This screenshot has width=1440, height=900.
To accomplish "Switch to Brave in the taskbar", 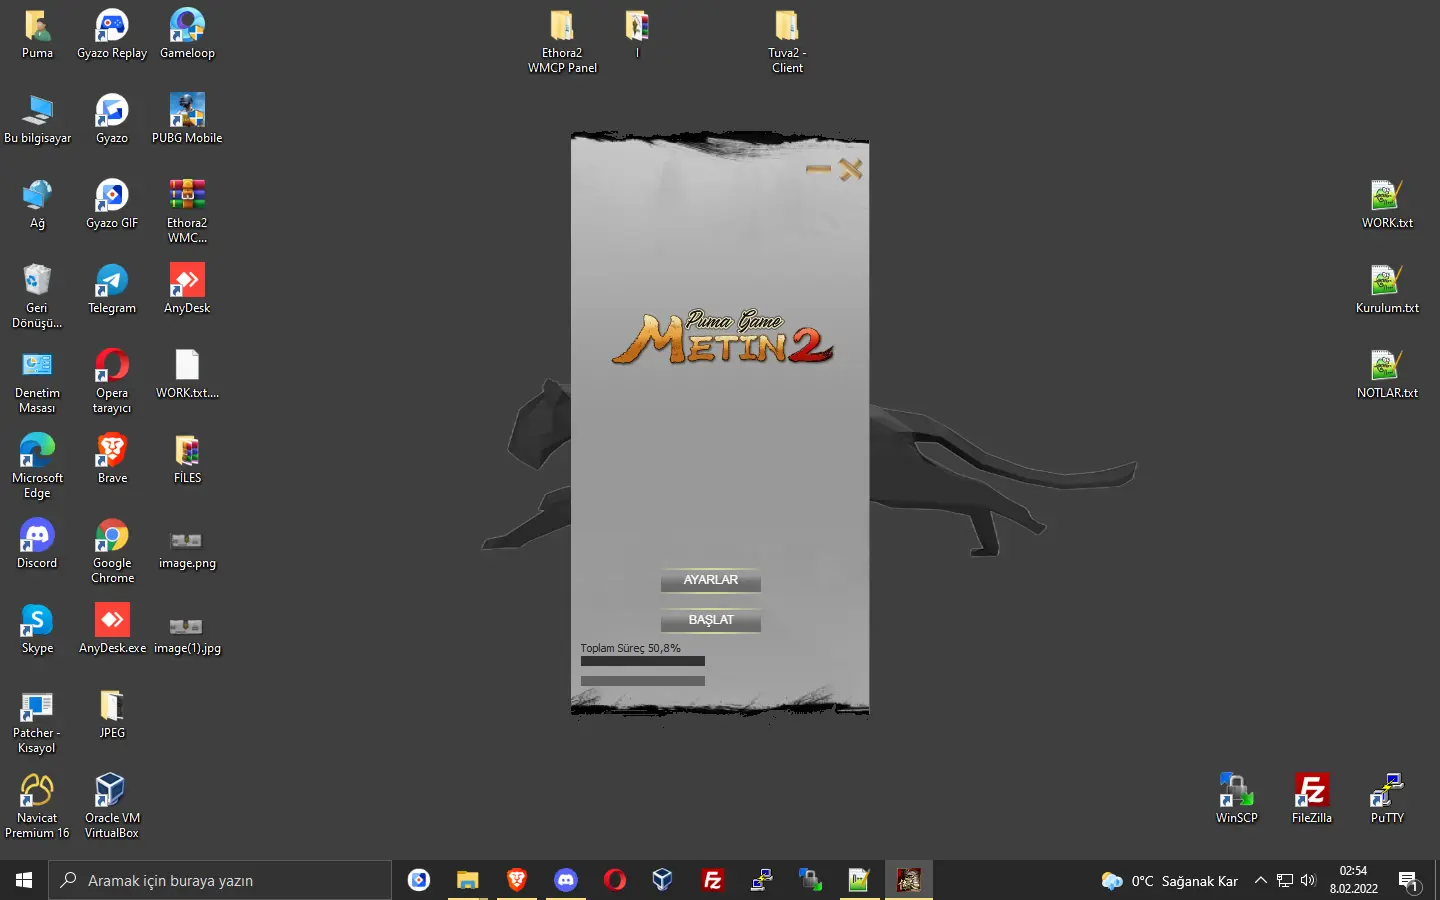I will [517, 880].
